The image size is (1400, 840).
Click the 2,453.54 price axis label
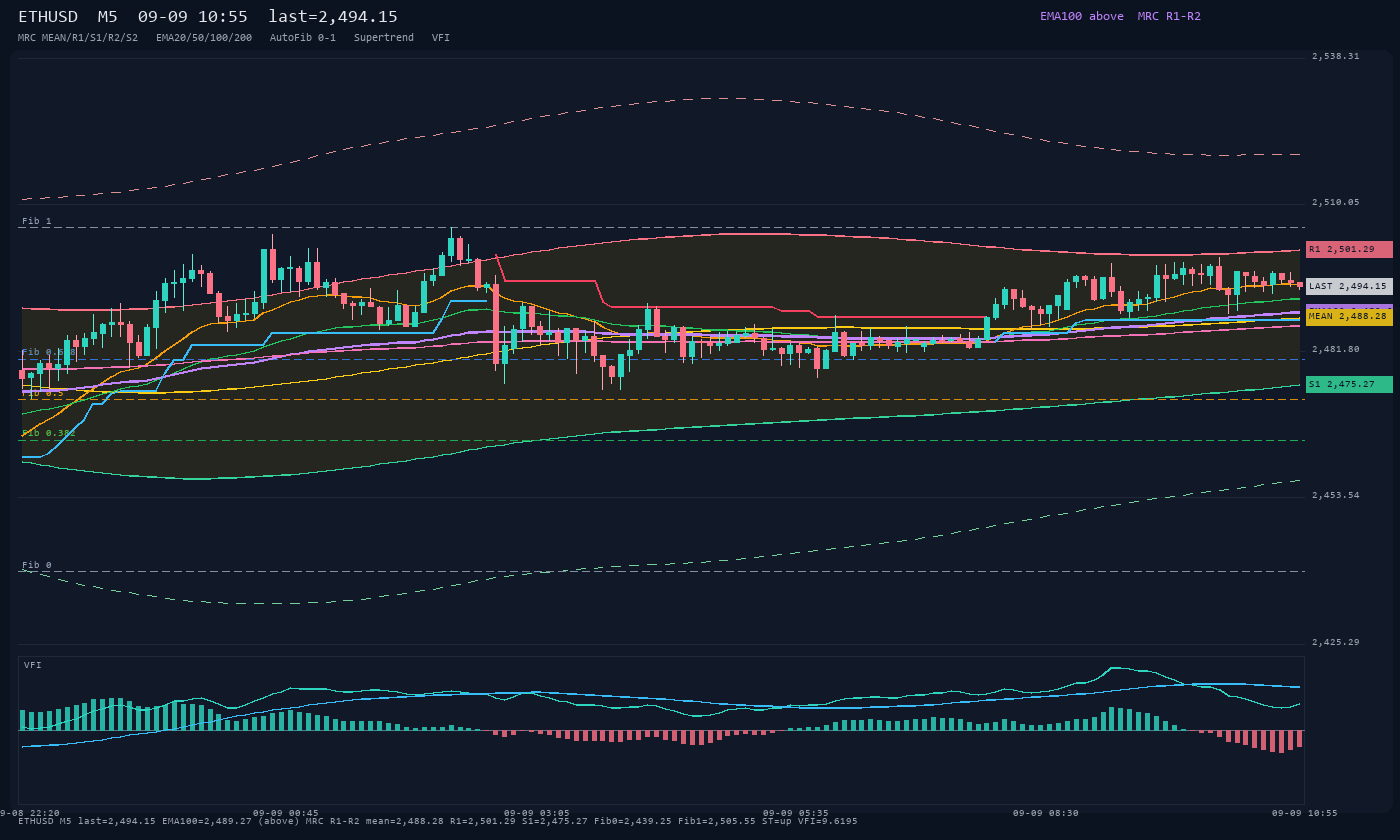coord(1336,495)
